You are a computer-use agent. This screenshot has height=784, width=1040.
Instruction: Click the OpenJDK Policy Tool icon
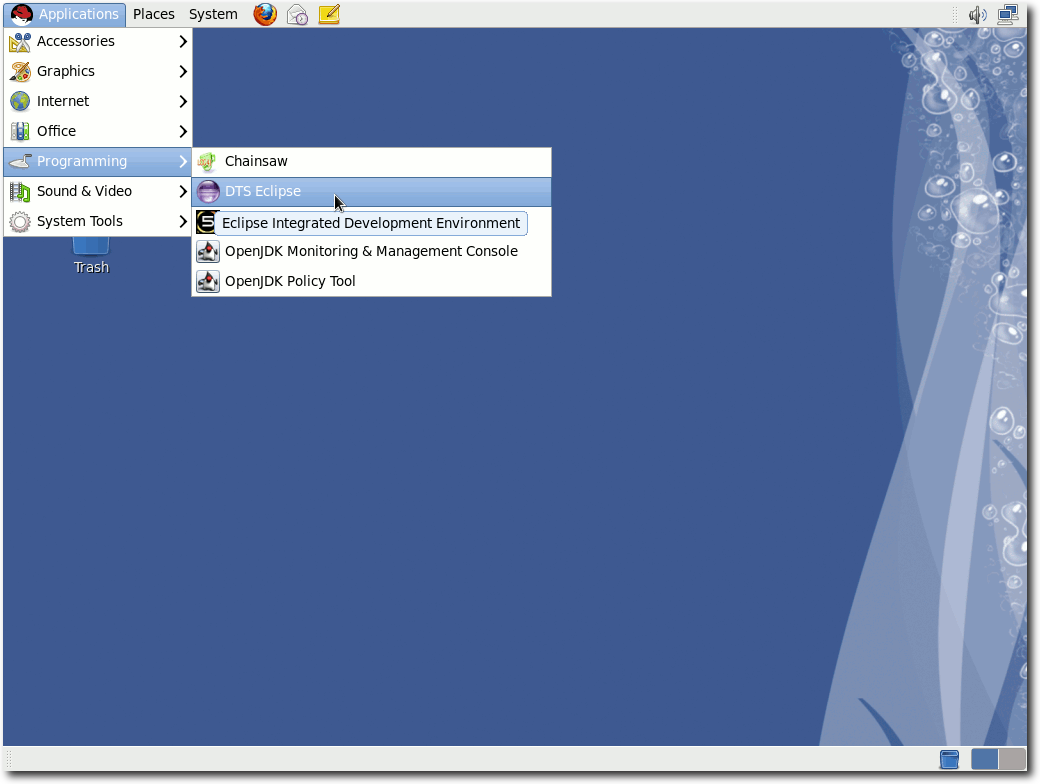click(207, 282)
